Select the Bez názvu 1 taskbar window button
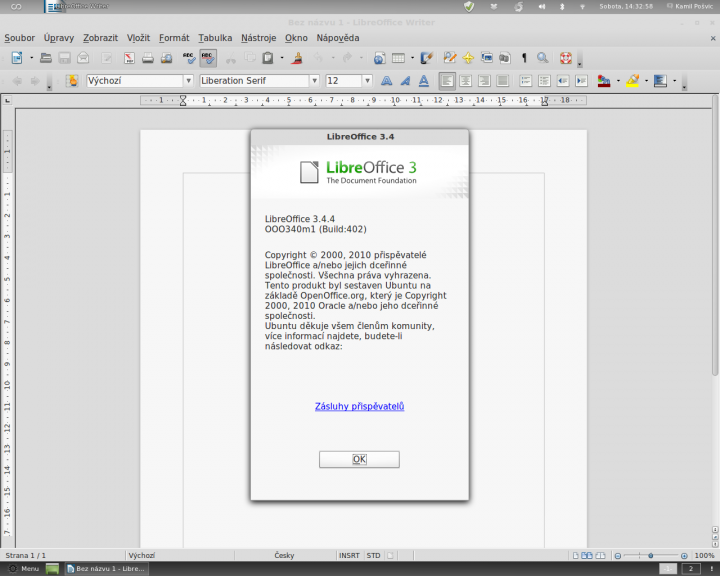This screenshot has width=720, height=576. tap(107, 569)
